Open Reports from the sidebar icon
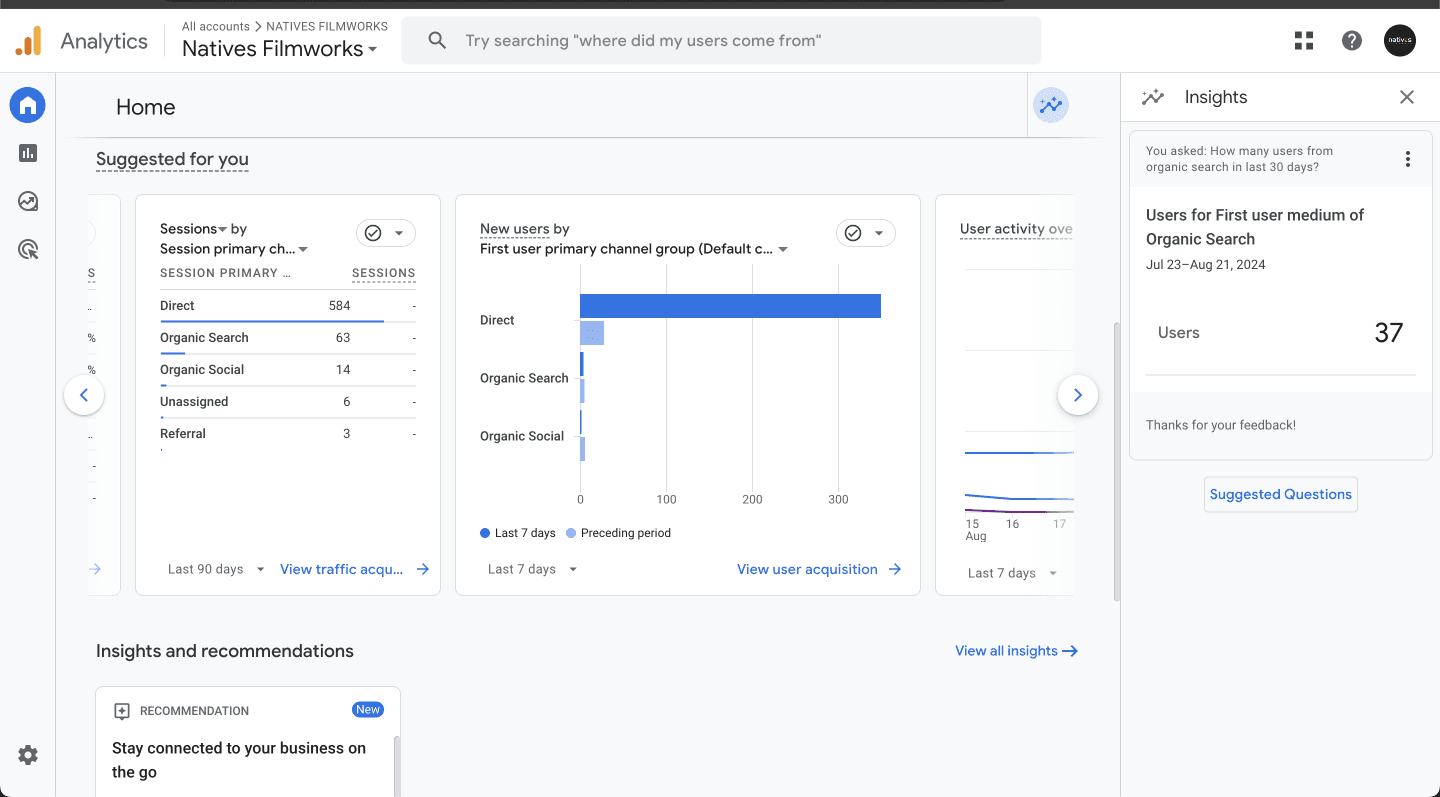This screenshot has width=1440, height=797. (x=28, y=153)
